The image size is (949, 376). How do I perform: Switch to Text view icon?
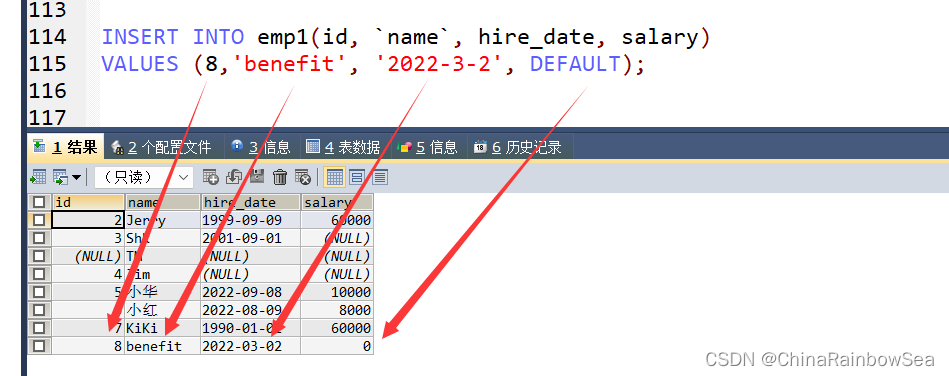point(380,177)
